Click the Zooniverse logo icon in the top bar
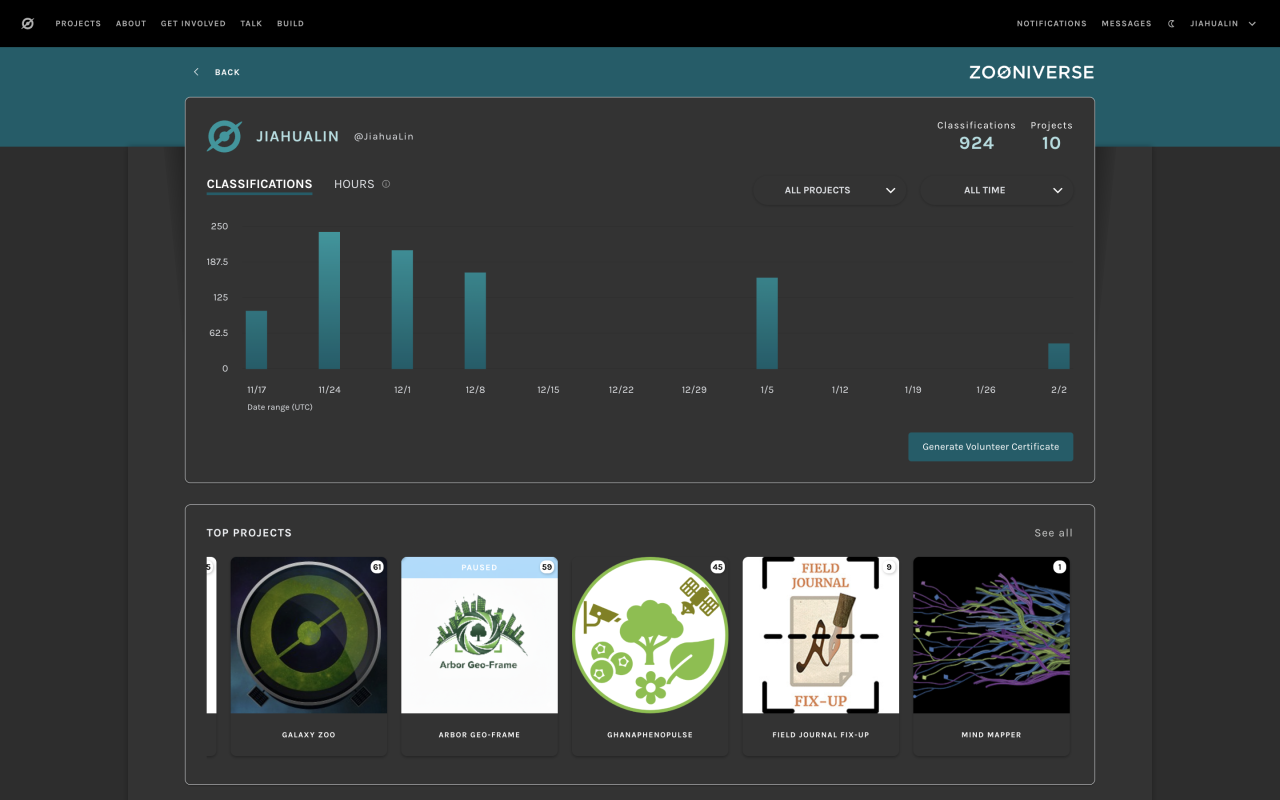Screen dimensions: 1280x800 point(28,23)
